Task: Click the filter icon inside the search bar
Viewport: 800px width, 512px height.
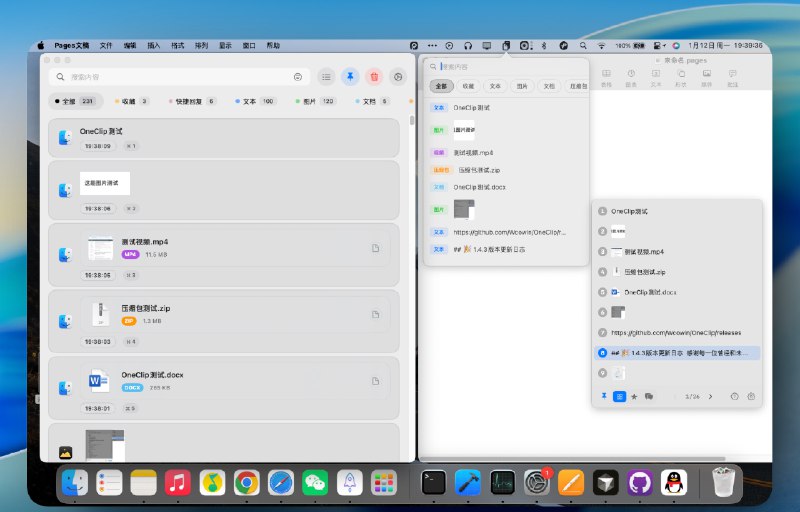Action: point(298,76)
